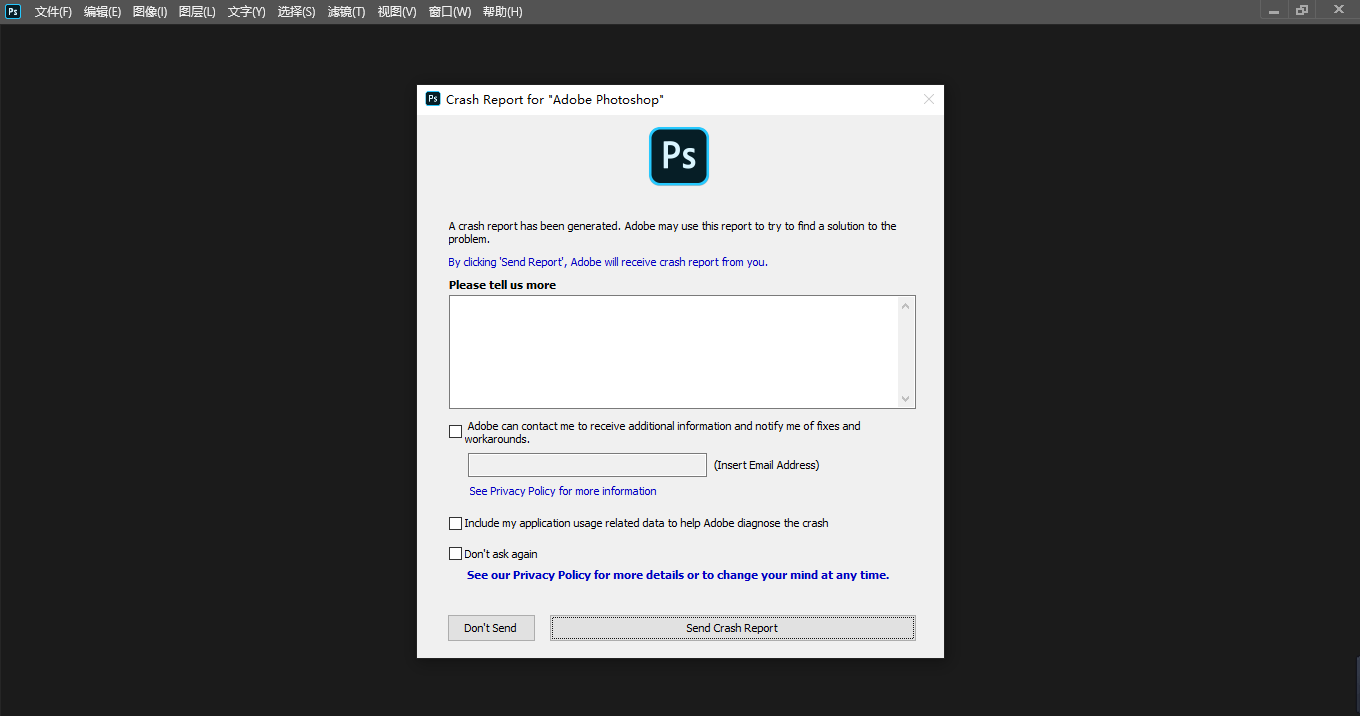Image resolution: width=1360 pixels, height=716 pixels.
Task: Click the Insert Email Address input field
Action: click(587, 464)
